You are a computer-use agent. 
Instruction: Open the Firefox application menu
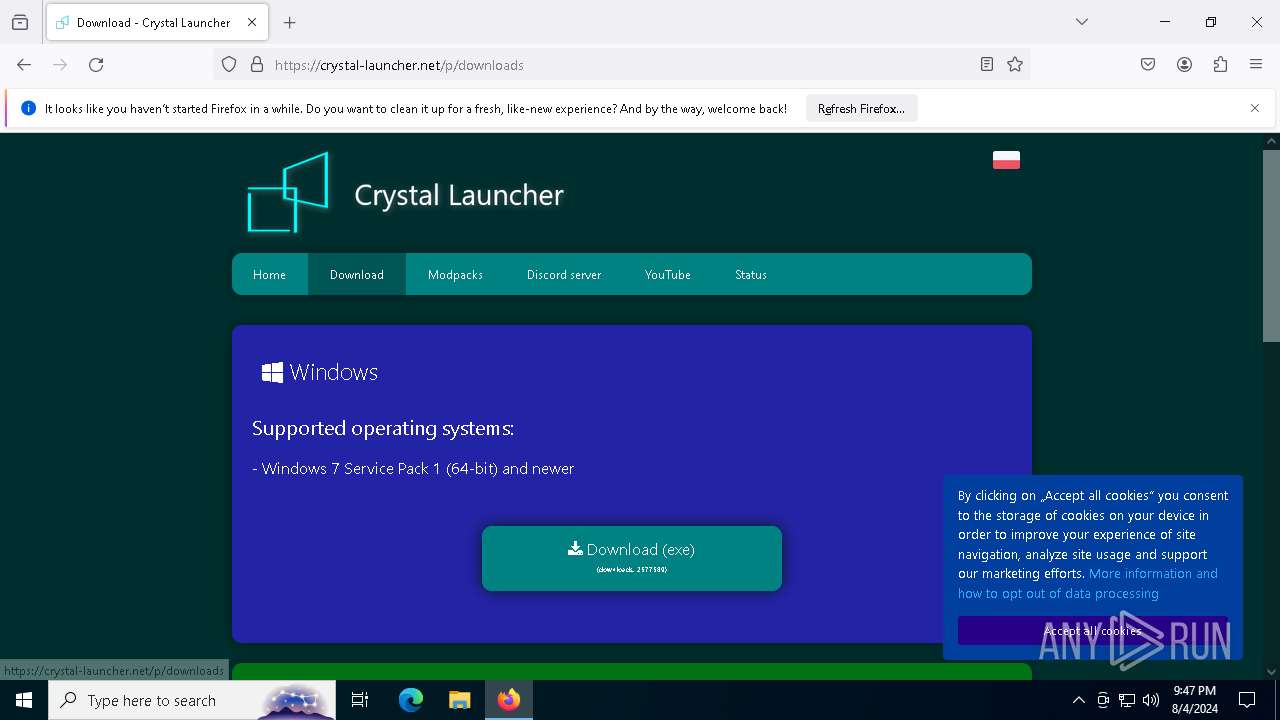[1256, 65]
